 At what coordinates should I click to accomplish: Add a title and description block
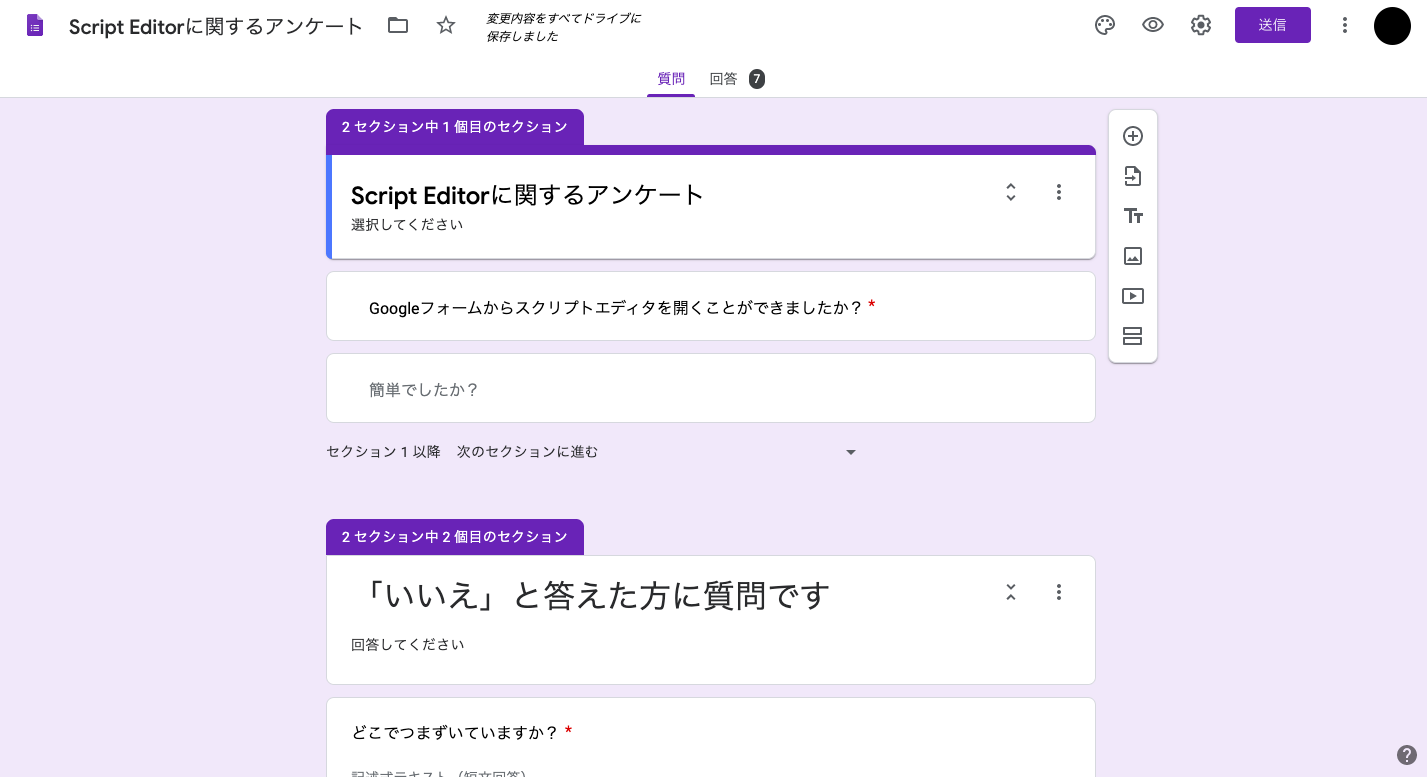[1133, 216]
